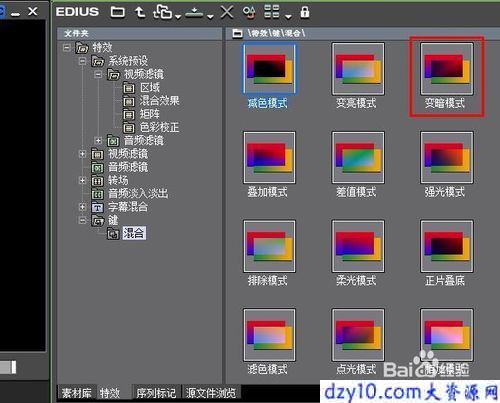Image resolution: width=500 pixels, height=403 pixels.
Task: Expand the top-level 视频滤镜 folder
Action: click(x=82, y=154)
